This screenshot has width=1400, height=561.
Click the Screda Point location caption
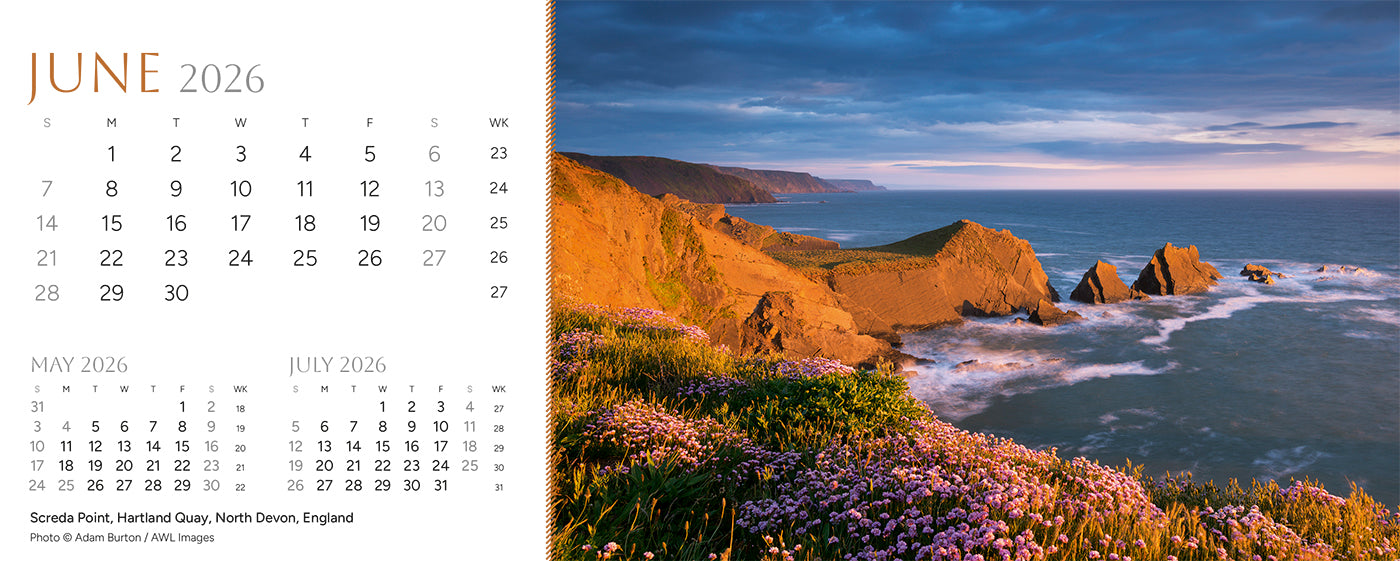click(191, 518)
